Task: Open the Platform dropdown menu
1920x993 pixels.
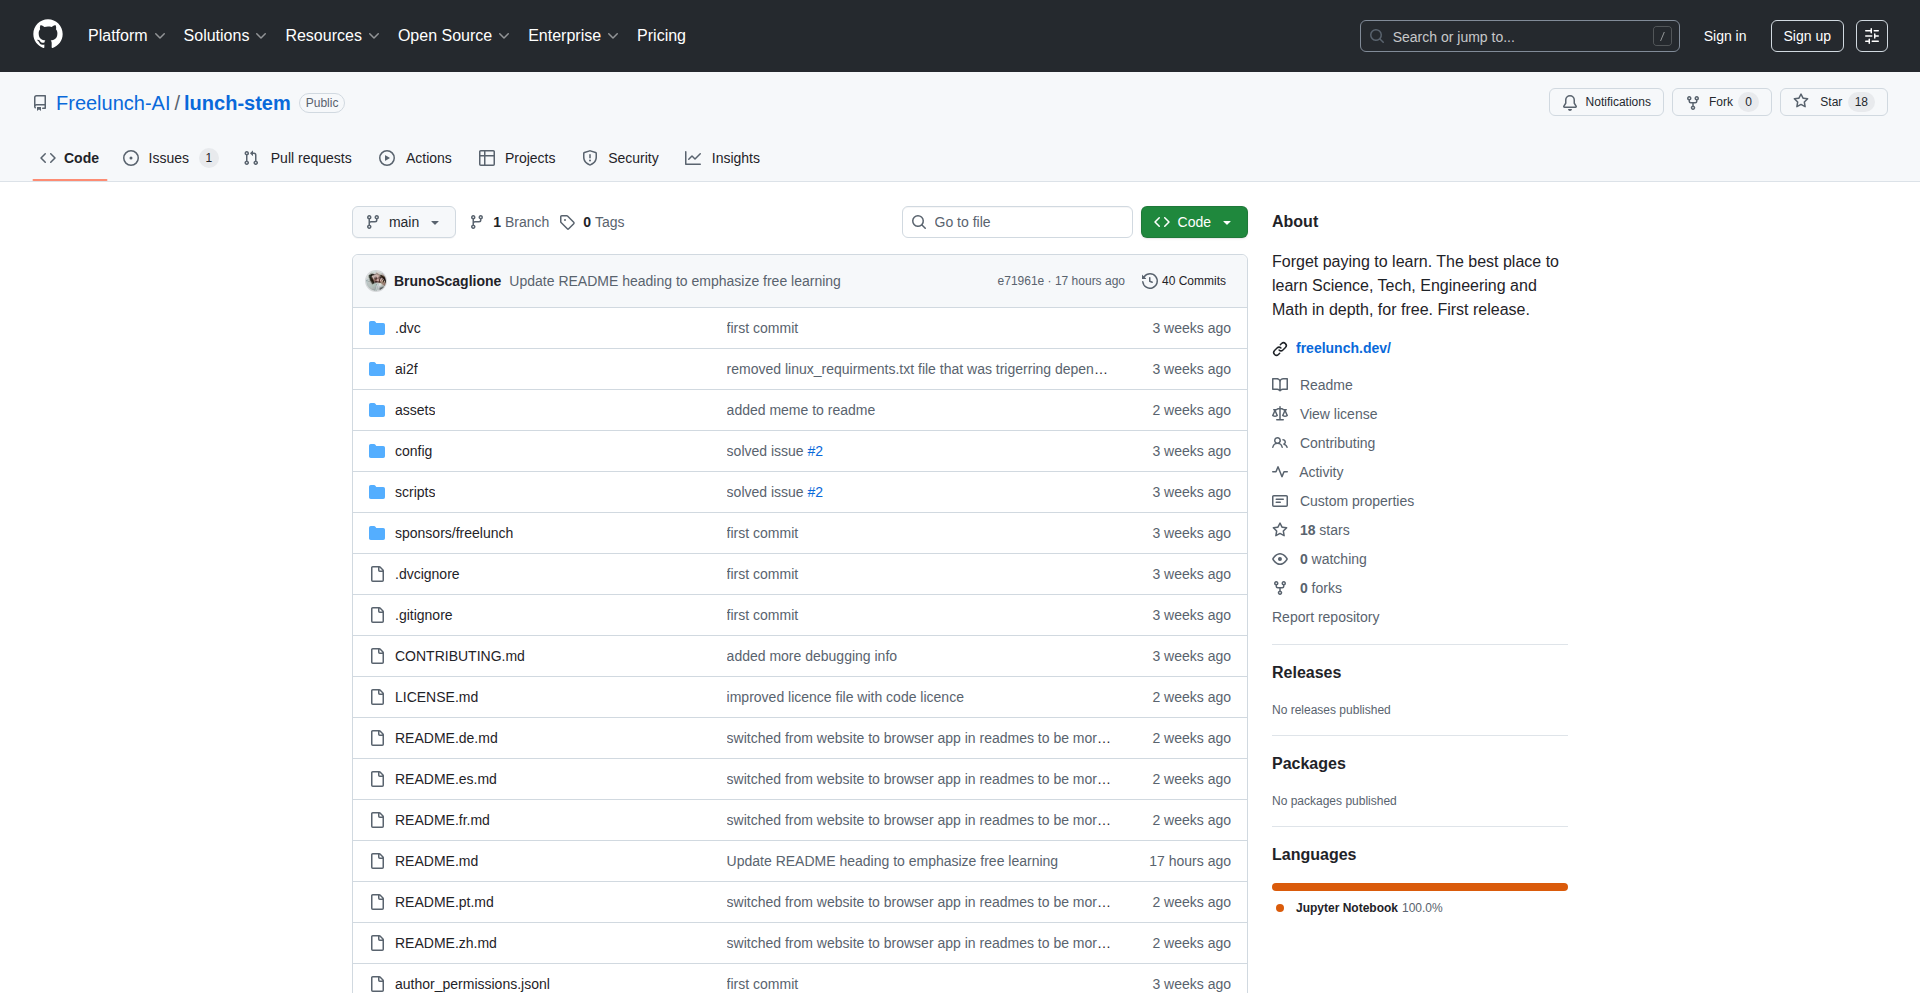Action: pos(126,35)
